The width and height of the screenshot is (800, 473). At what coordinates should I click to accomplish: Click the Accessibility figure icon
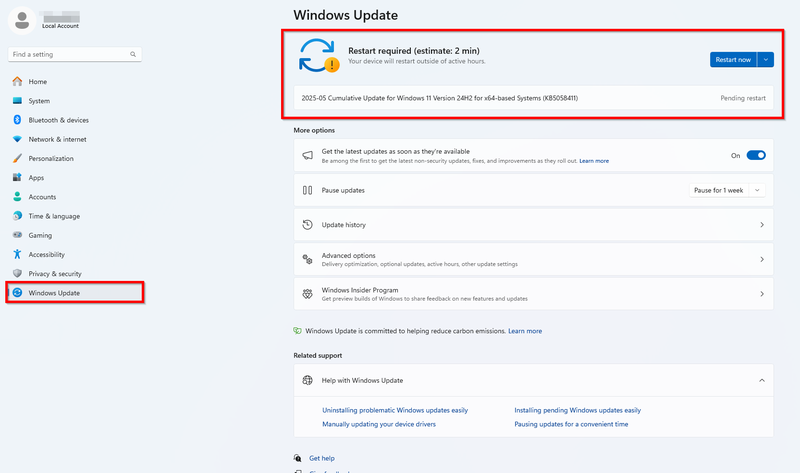[x=17, y=254]
